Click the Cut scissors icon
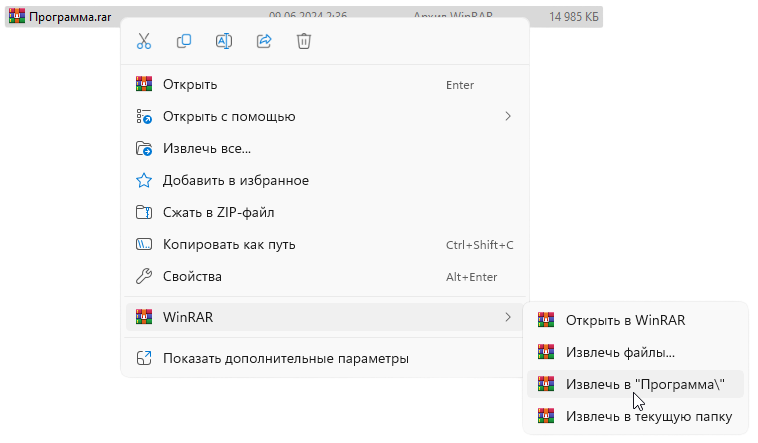 tap(144, 41)
